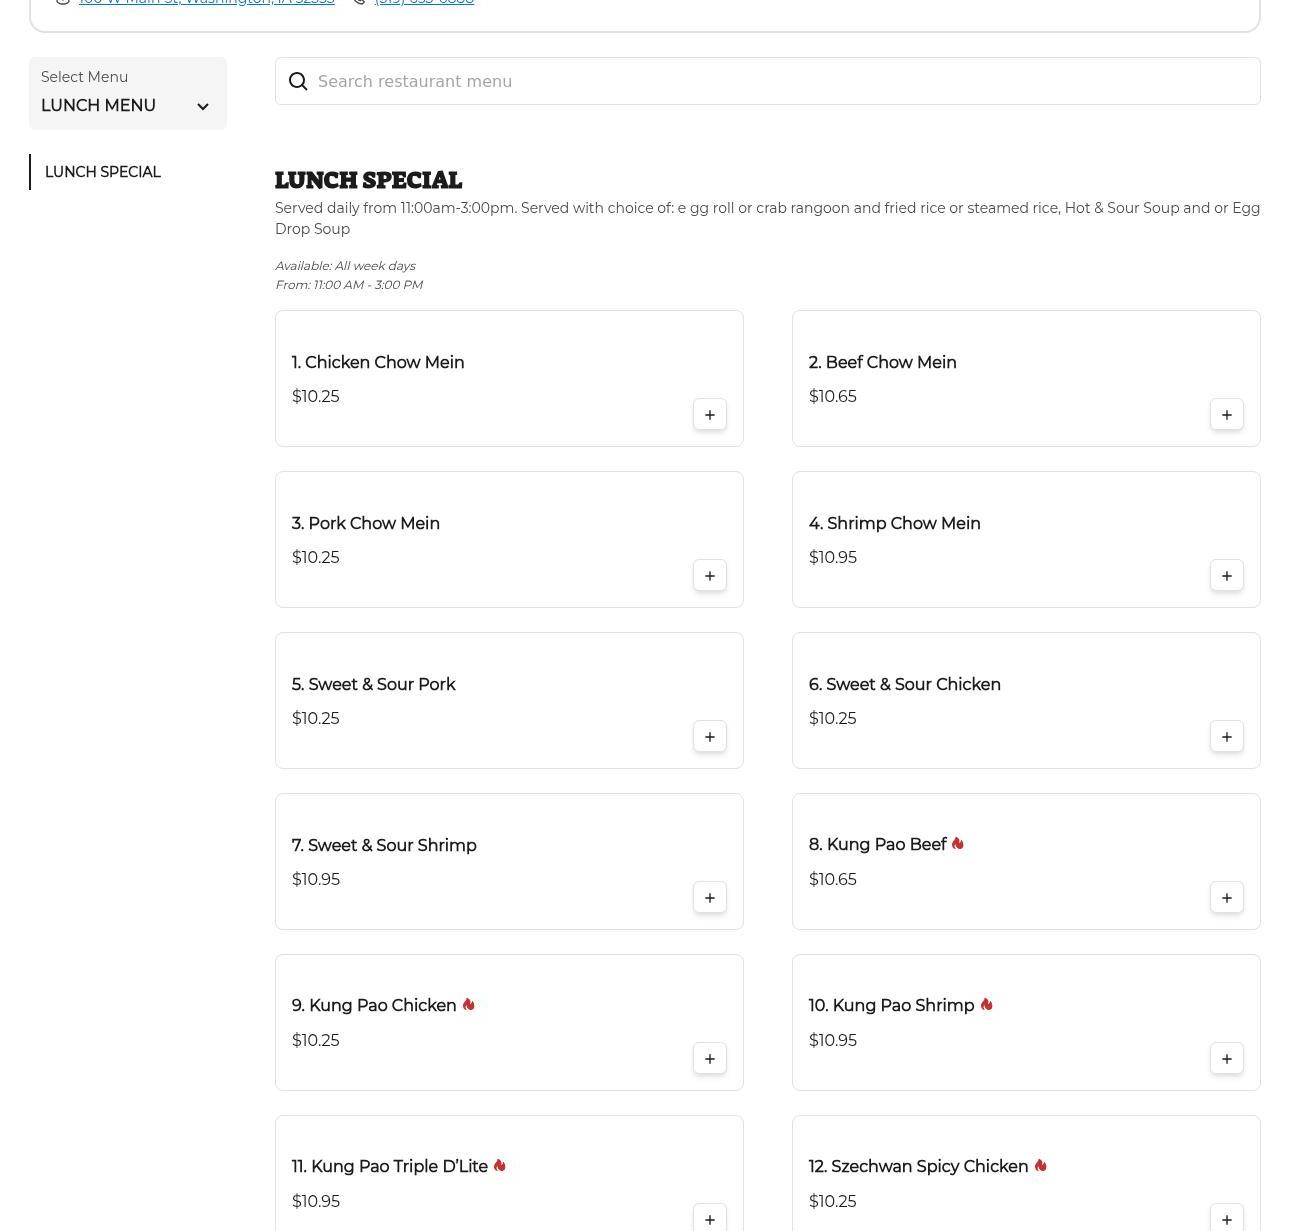The height and width of the screenshot is (1231, 1290).
Task: Jump to LUNCH SPECIAL section in sidebar
Action: coord(103,172)
